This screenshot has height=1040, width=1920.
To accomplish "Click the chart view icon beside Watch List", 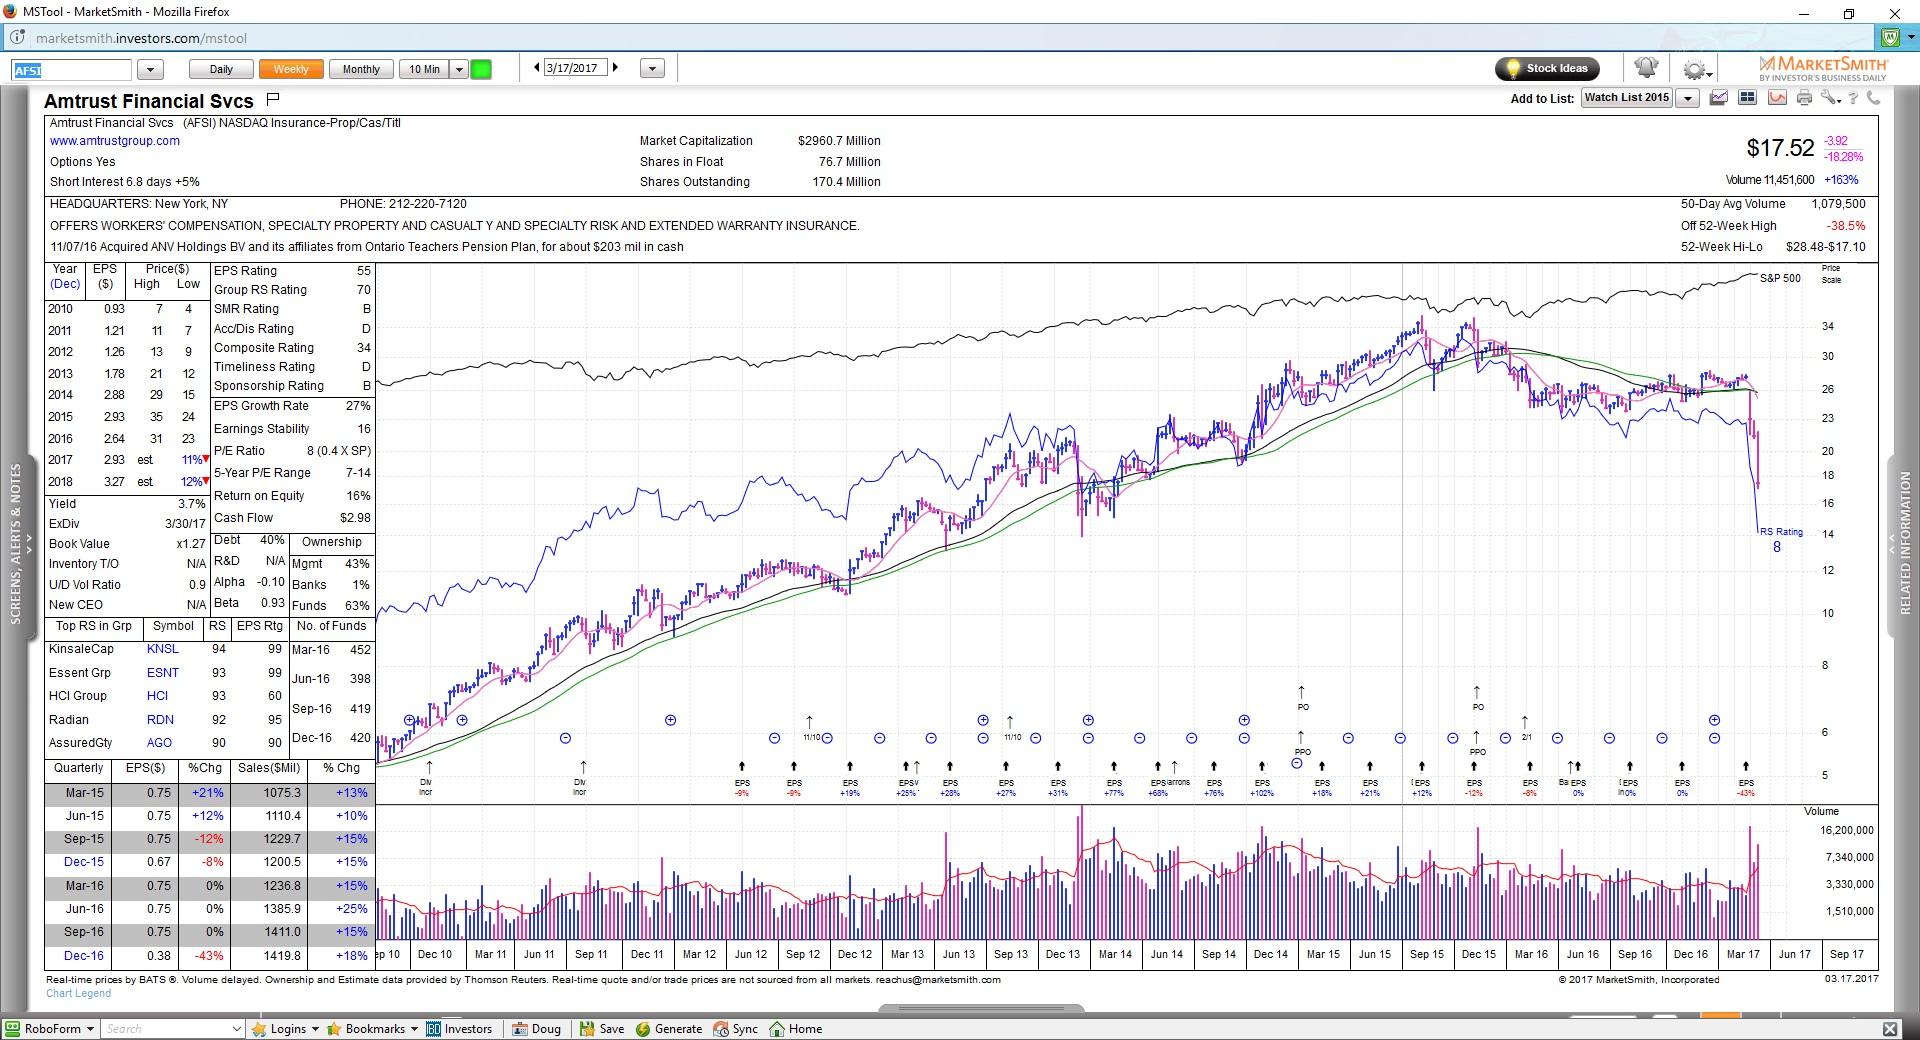I will (1719, 98).
